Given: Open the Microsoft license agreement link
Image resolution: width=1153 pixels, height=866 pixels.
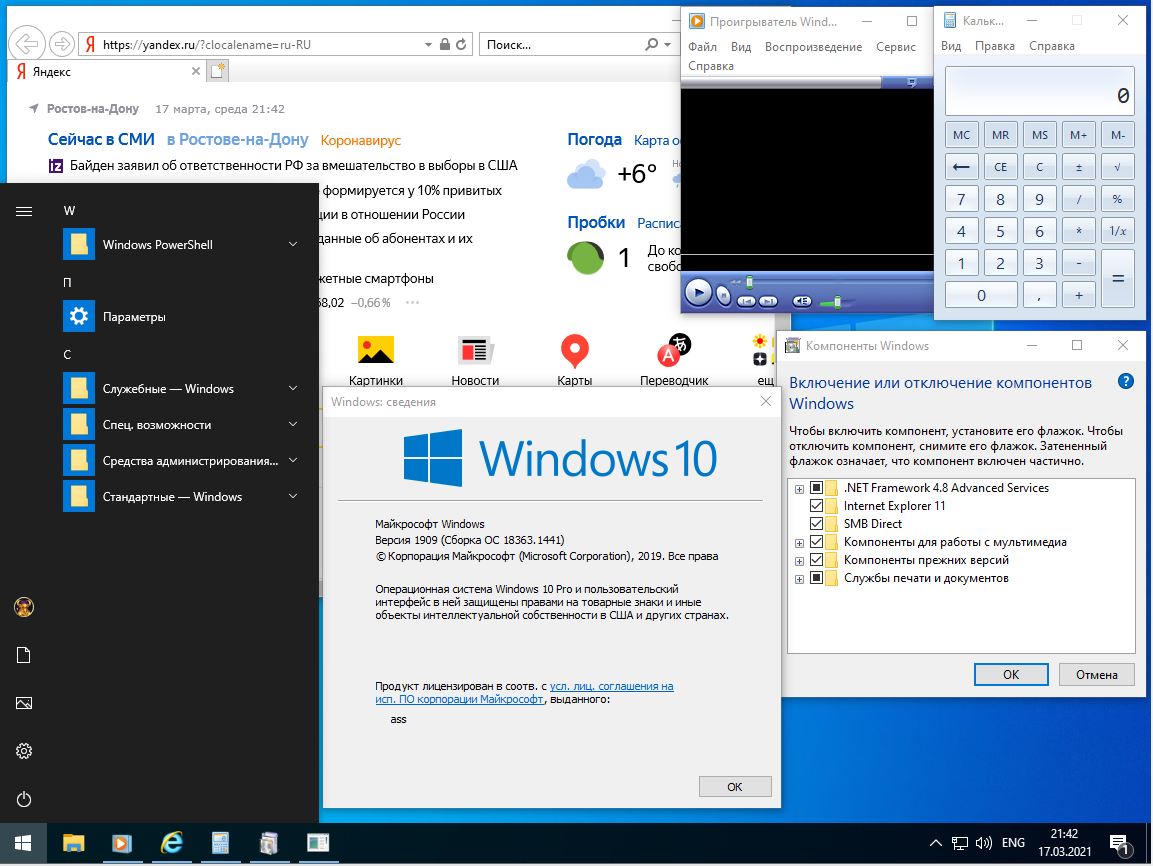Looking at the screenshot, I should (x=524, y=693).
